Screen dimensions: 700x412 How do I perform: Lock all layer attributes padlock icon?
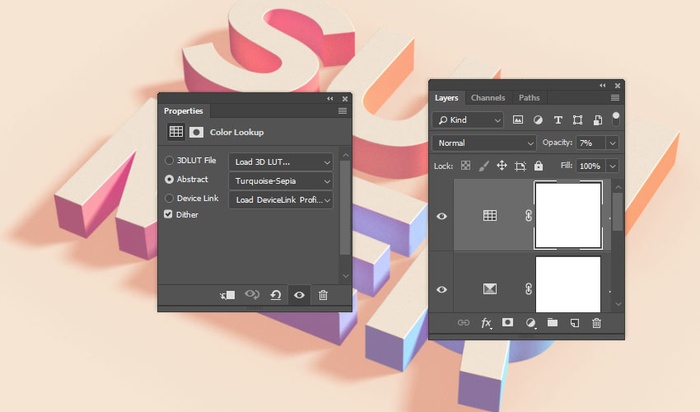pyautogui.click(x=538, y=165)
